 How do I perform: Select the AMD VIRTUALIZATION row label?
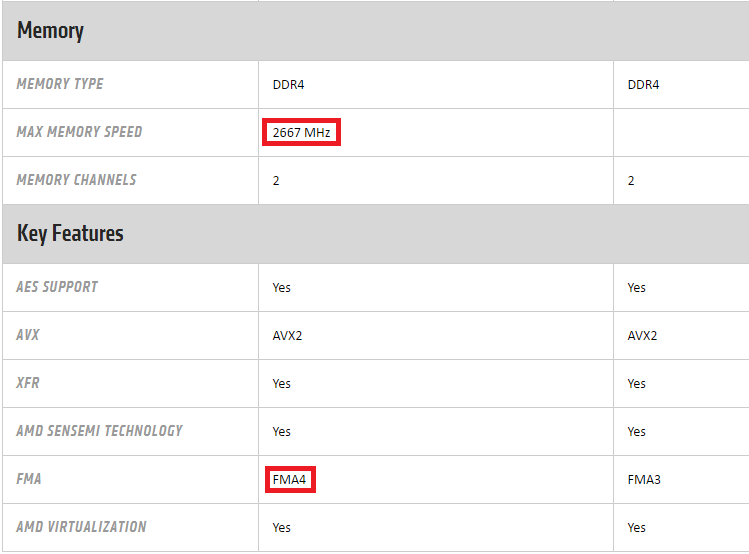point(81,527)
